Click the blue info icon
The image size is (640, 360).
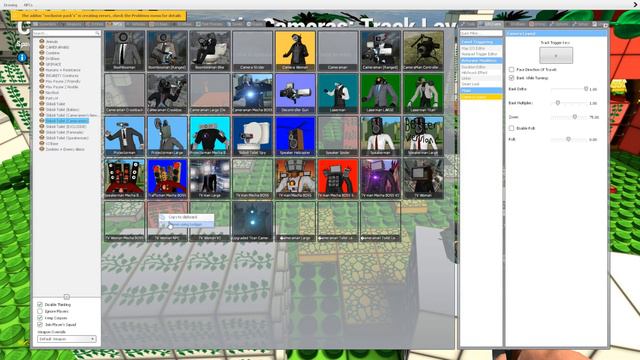(22, 58)
